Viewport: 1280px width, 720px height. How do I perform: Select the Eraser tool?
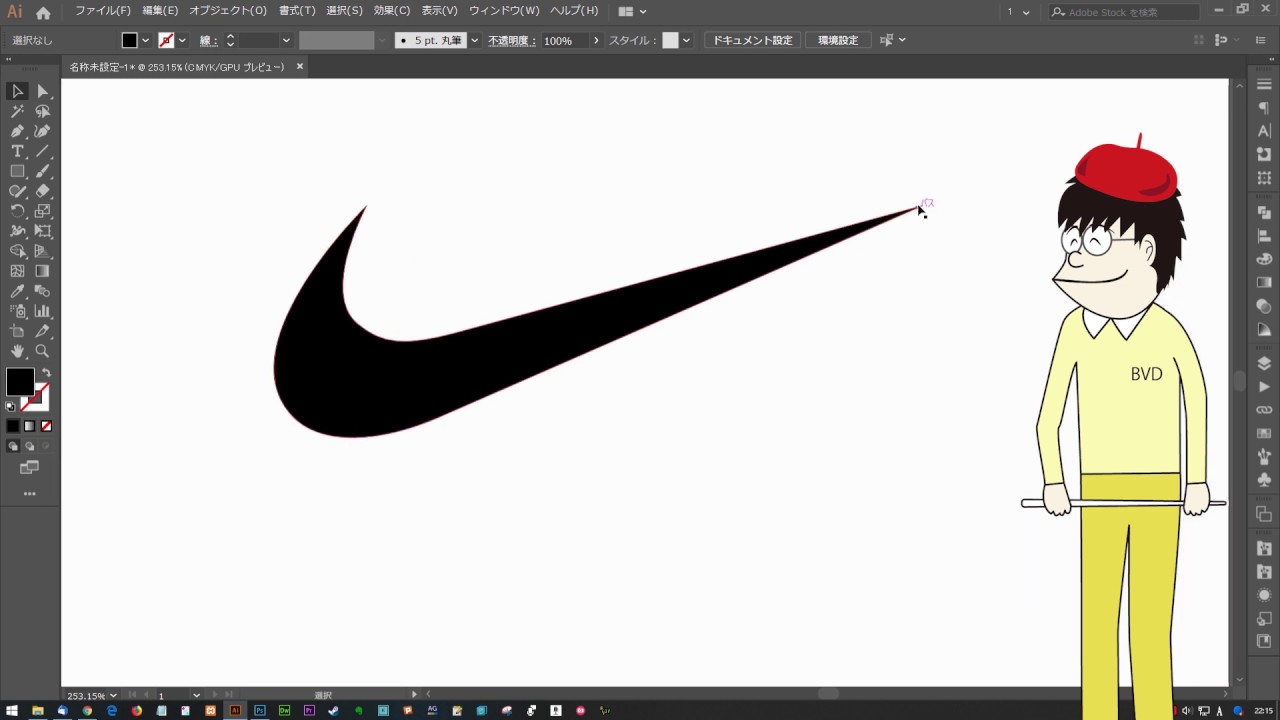coord(42,191)
